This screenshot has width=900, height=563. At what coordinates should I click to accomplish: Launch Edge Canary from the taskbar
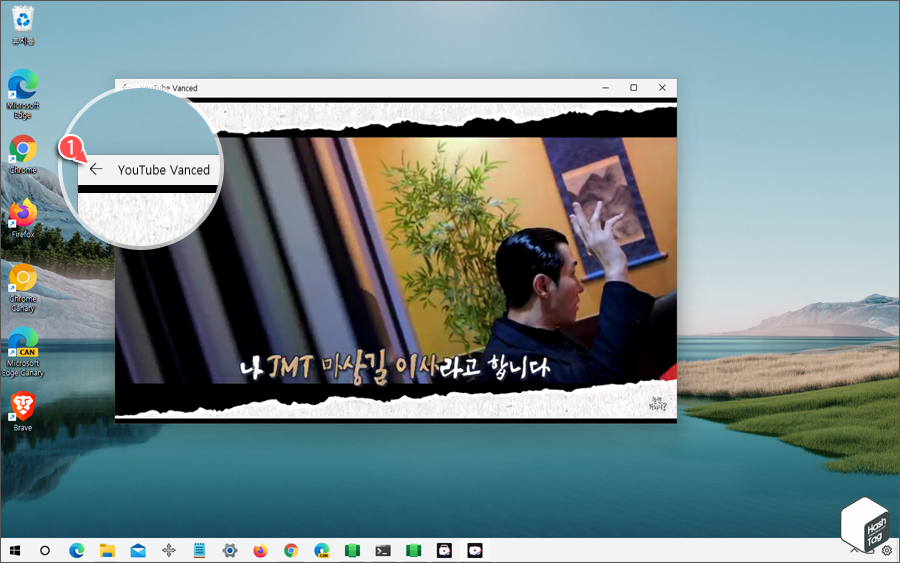322,551
